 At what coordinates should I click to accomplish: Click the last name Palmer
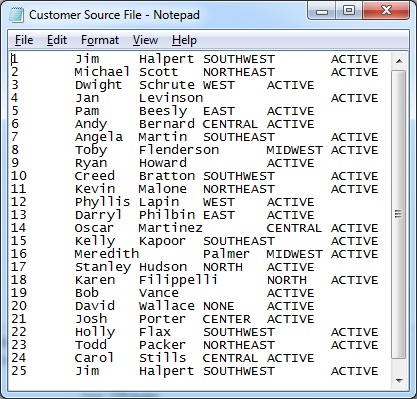pyautogui.click(x=226, y=254)
